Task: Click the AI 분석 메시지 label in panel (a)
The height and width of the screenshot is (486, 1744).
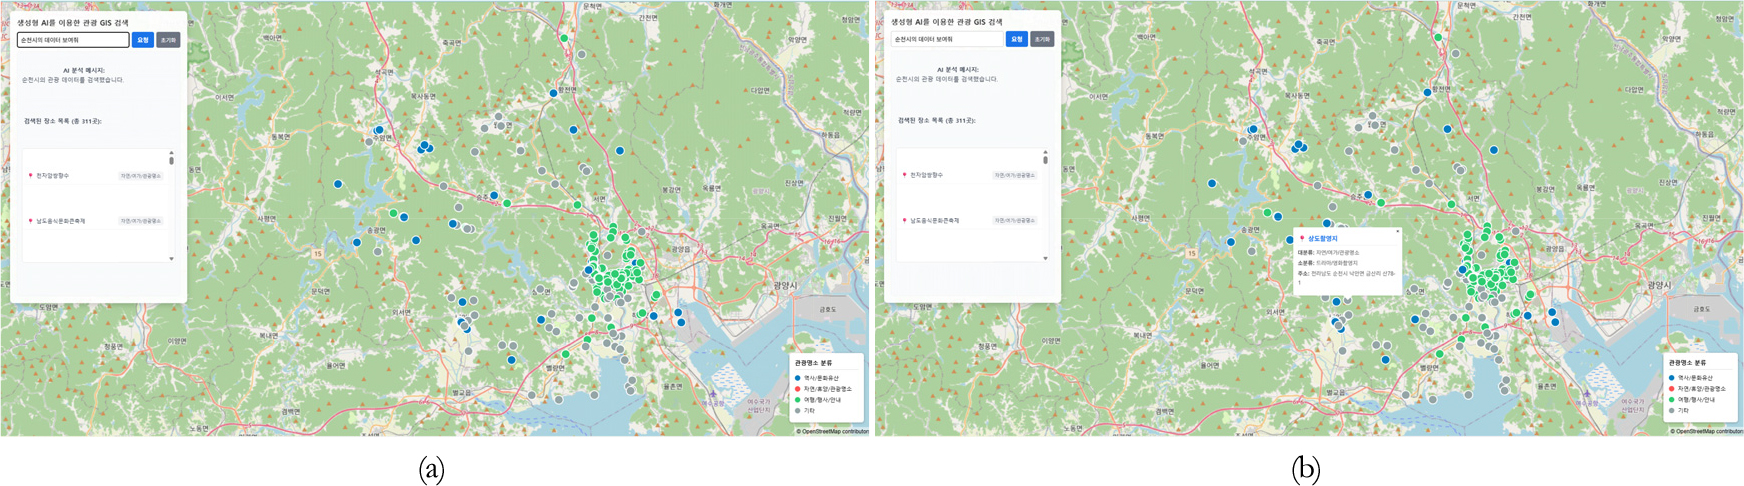Action: (x=83, y=70)
